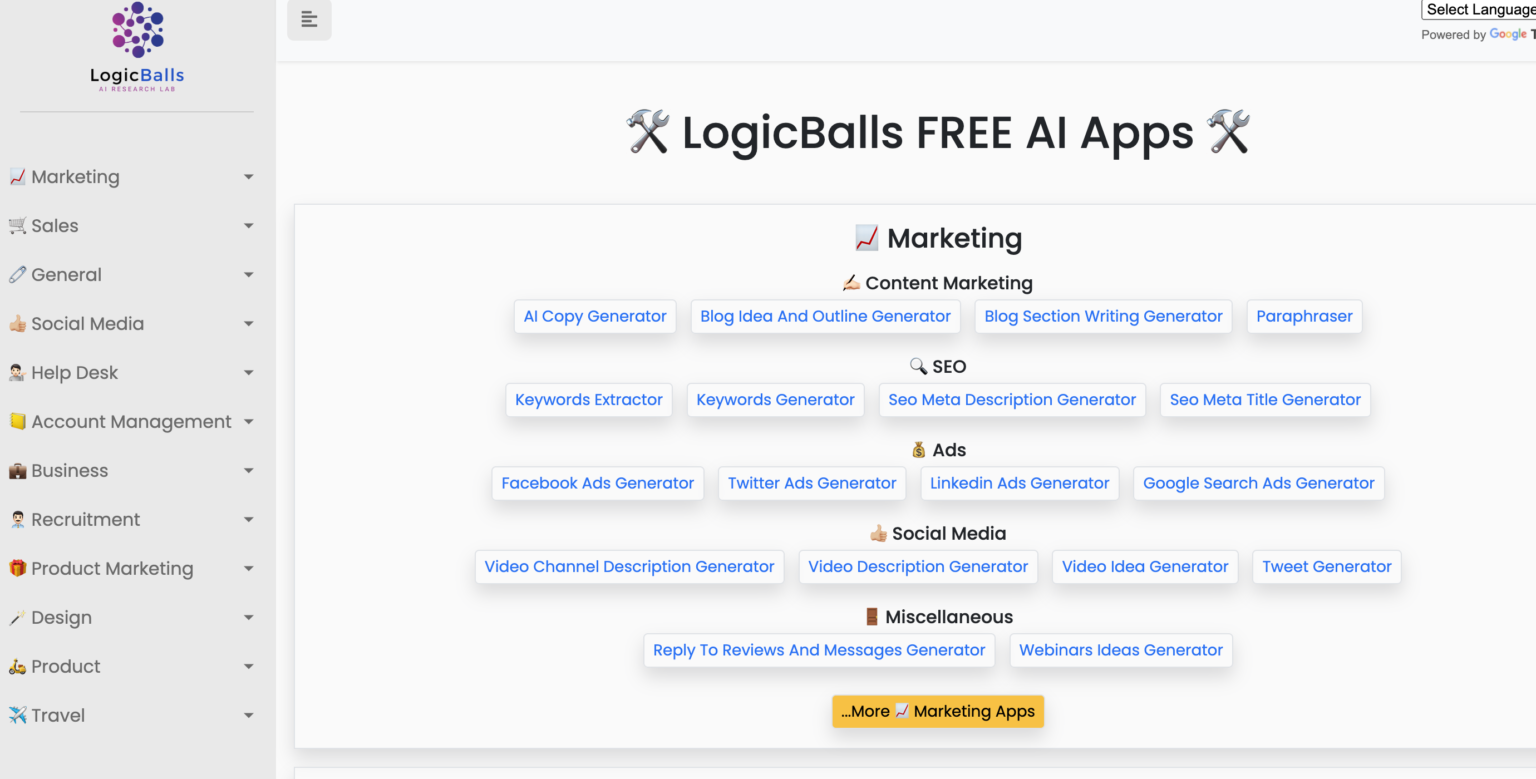This screenshot has height=779, width=1536.
Task: Select the Travel airplane icon
Action: click(18, 715)
